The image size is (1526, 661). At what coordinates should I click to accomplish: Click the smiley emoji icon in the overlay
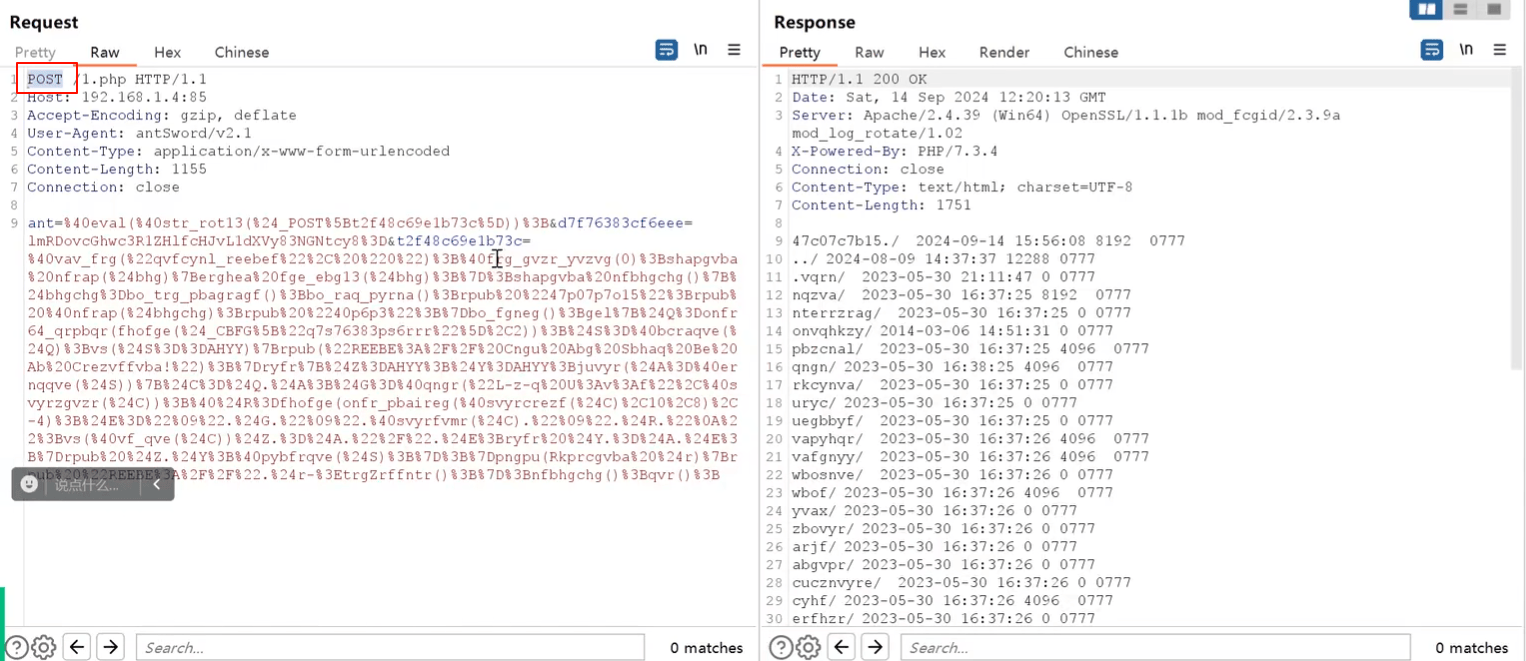(29, 484)
